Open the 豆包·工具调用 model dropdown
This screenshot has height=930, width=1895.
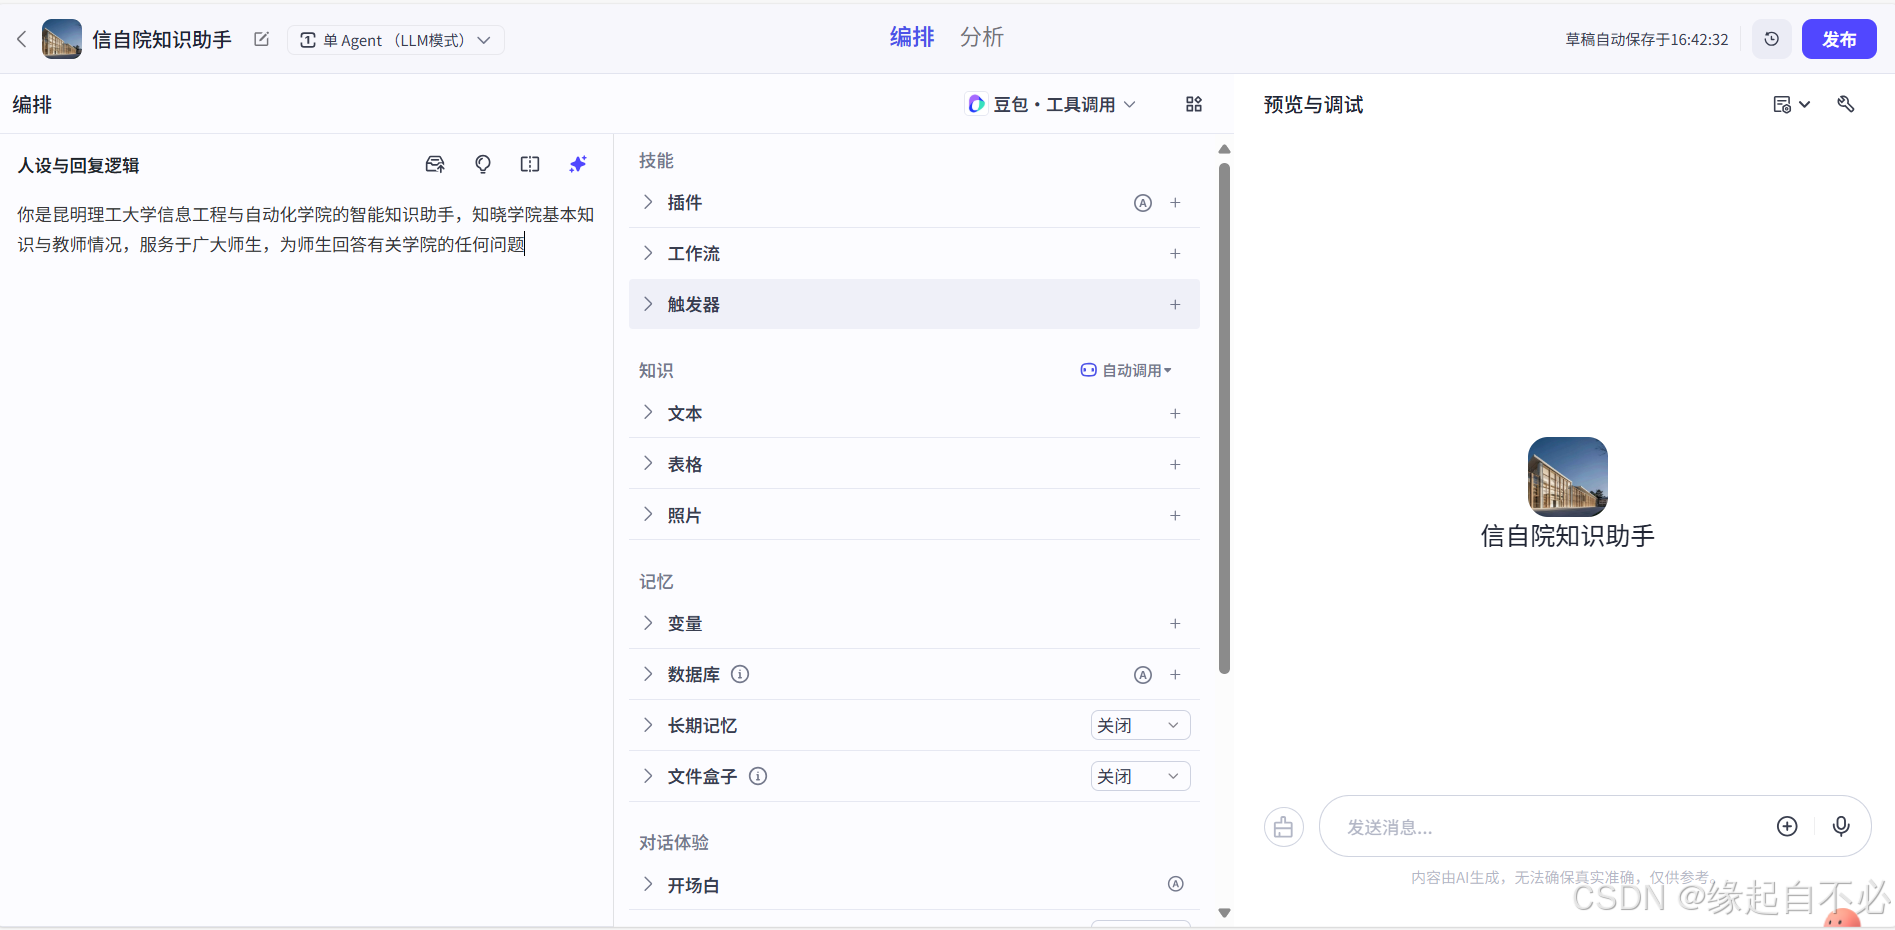pyautogui.click(x=1052, y=104)
